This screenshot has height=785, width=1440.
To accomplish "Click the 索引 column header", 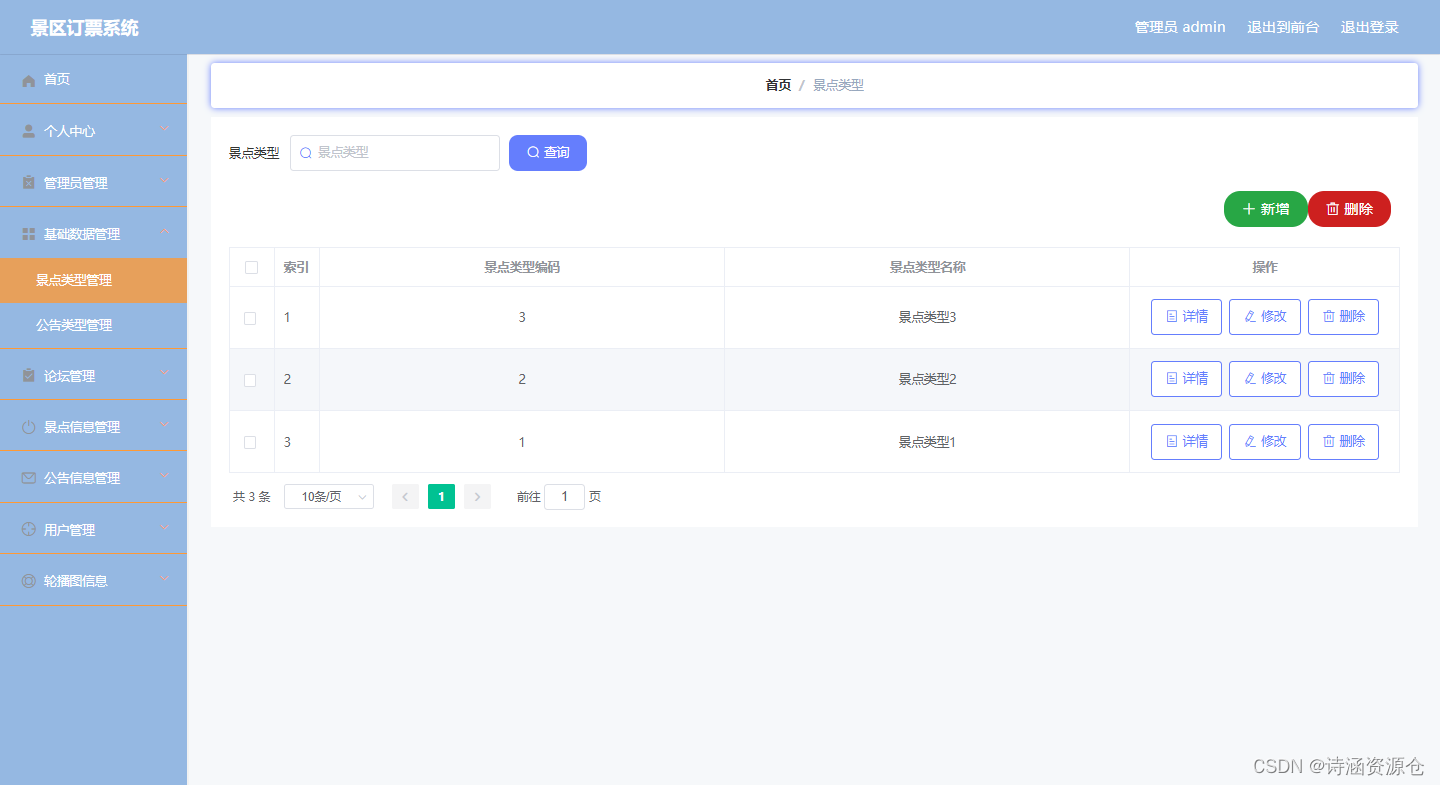I will click(296, 268).
